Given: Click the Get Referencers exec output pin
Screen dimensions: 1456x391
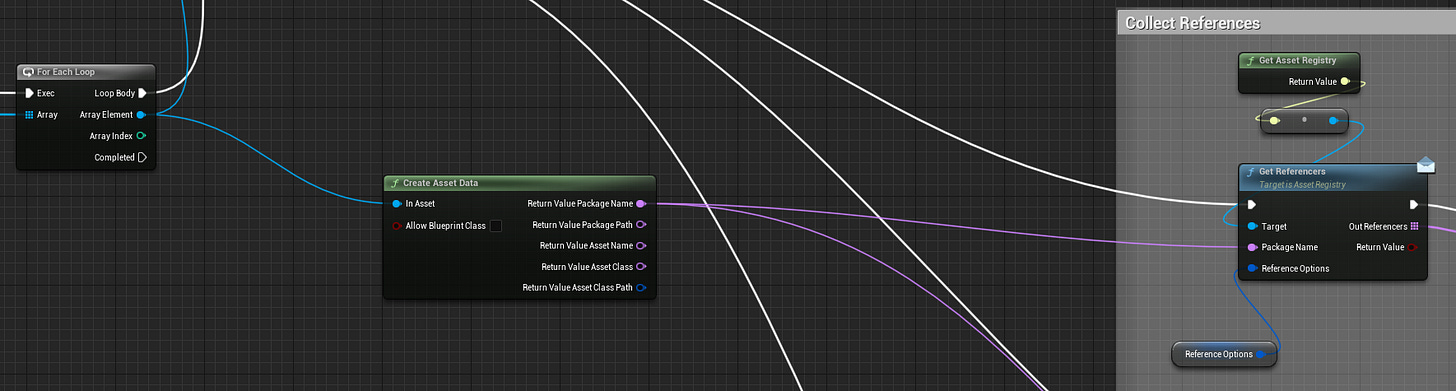Looking at the screenshot, I should (1414, 205).
